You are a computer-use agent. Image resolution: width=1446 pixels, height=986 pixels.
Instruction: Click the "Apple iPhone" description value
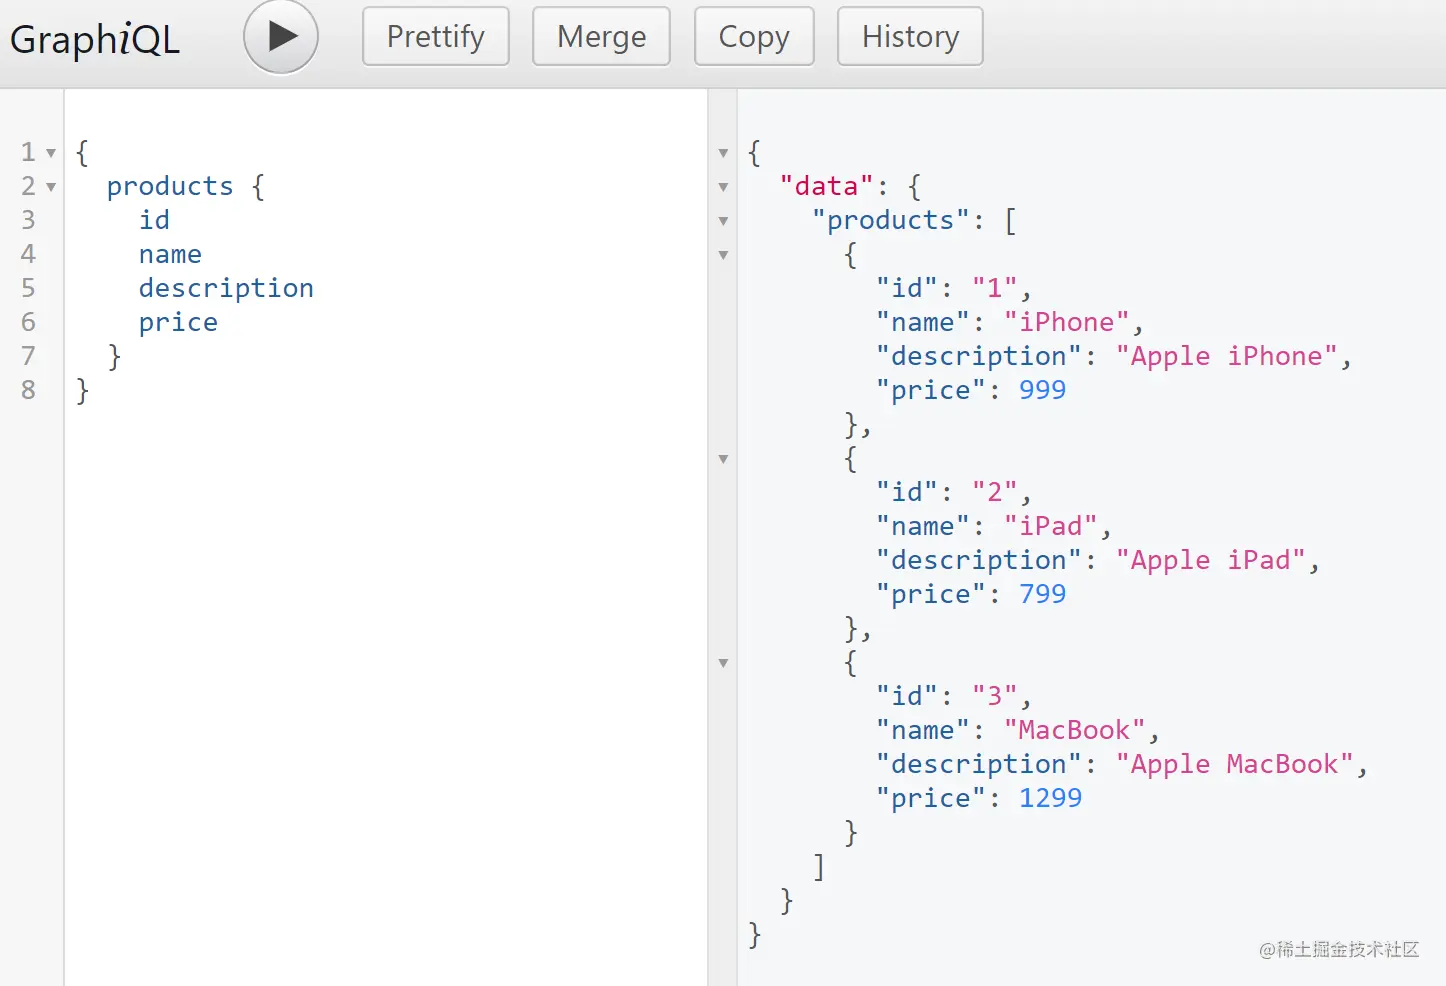point(1227,356)
